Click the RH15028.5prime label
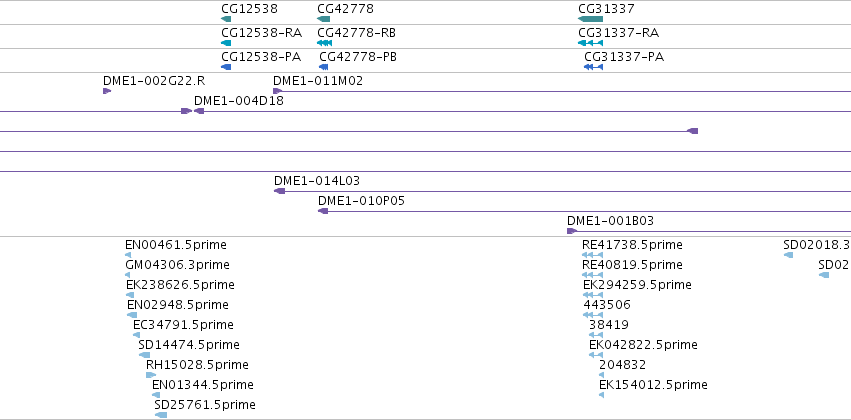851x420 pixels. click(x=198, y=365)
